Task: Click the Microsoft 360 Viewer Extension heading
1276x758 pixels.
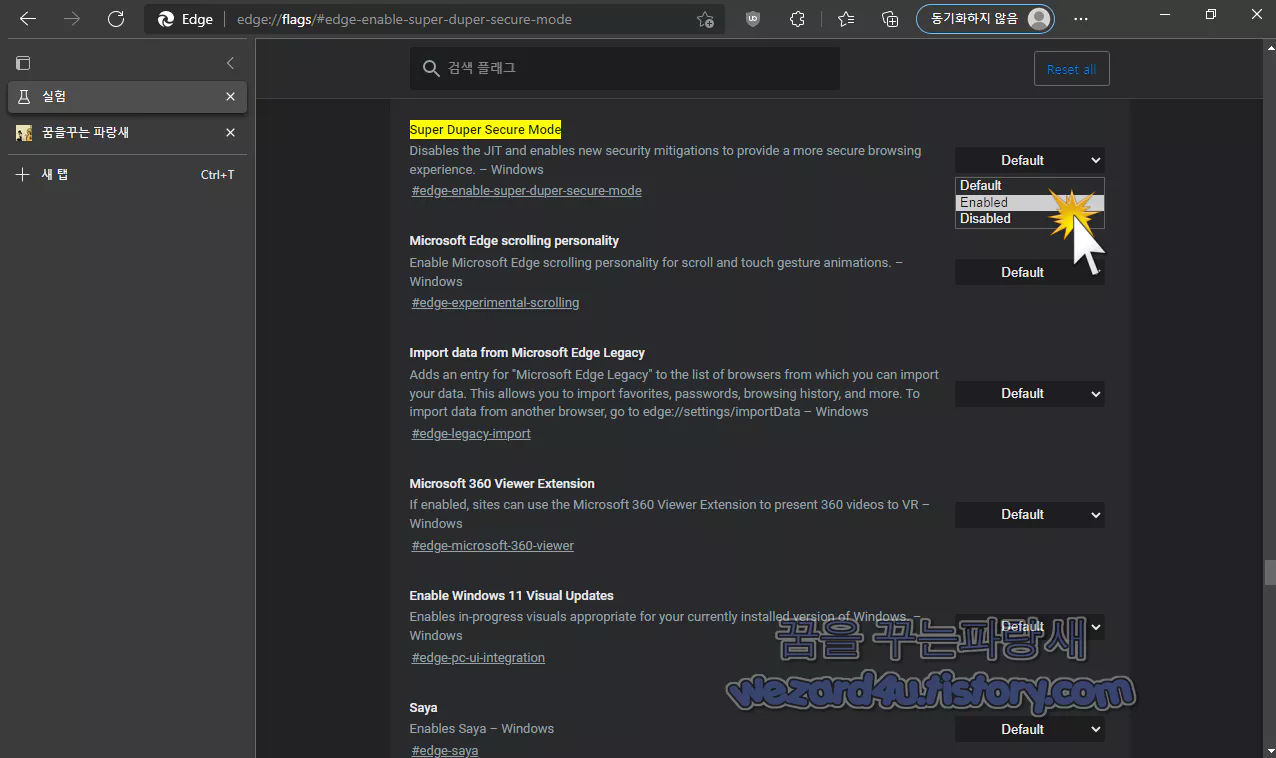Action: click(502, 484)
